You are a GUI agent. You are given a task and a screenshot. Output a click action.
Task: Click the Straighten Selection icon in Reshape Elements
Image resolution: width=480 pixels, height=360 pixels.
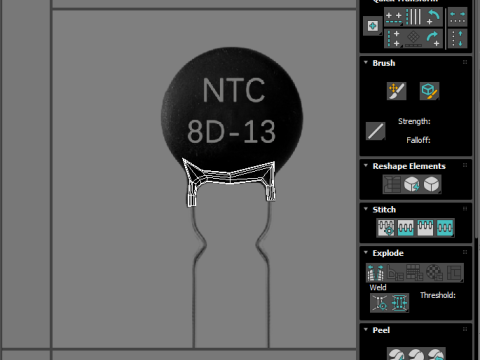393,184
